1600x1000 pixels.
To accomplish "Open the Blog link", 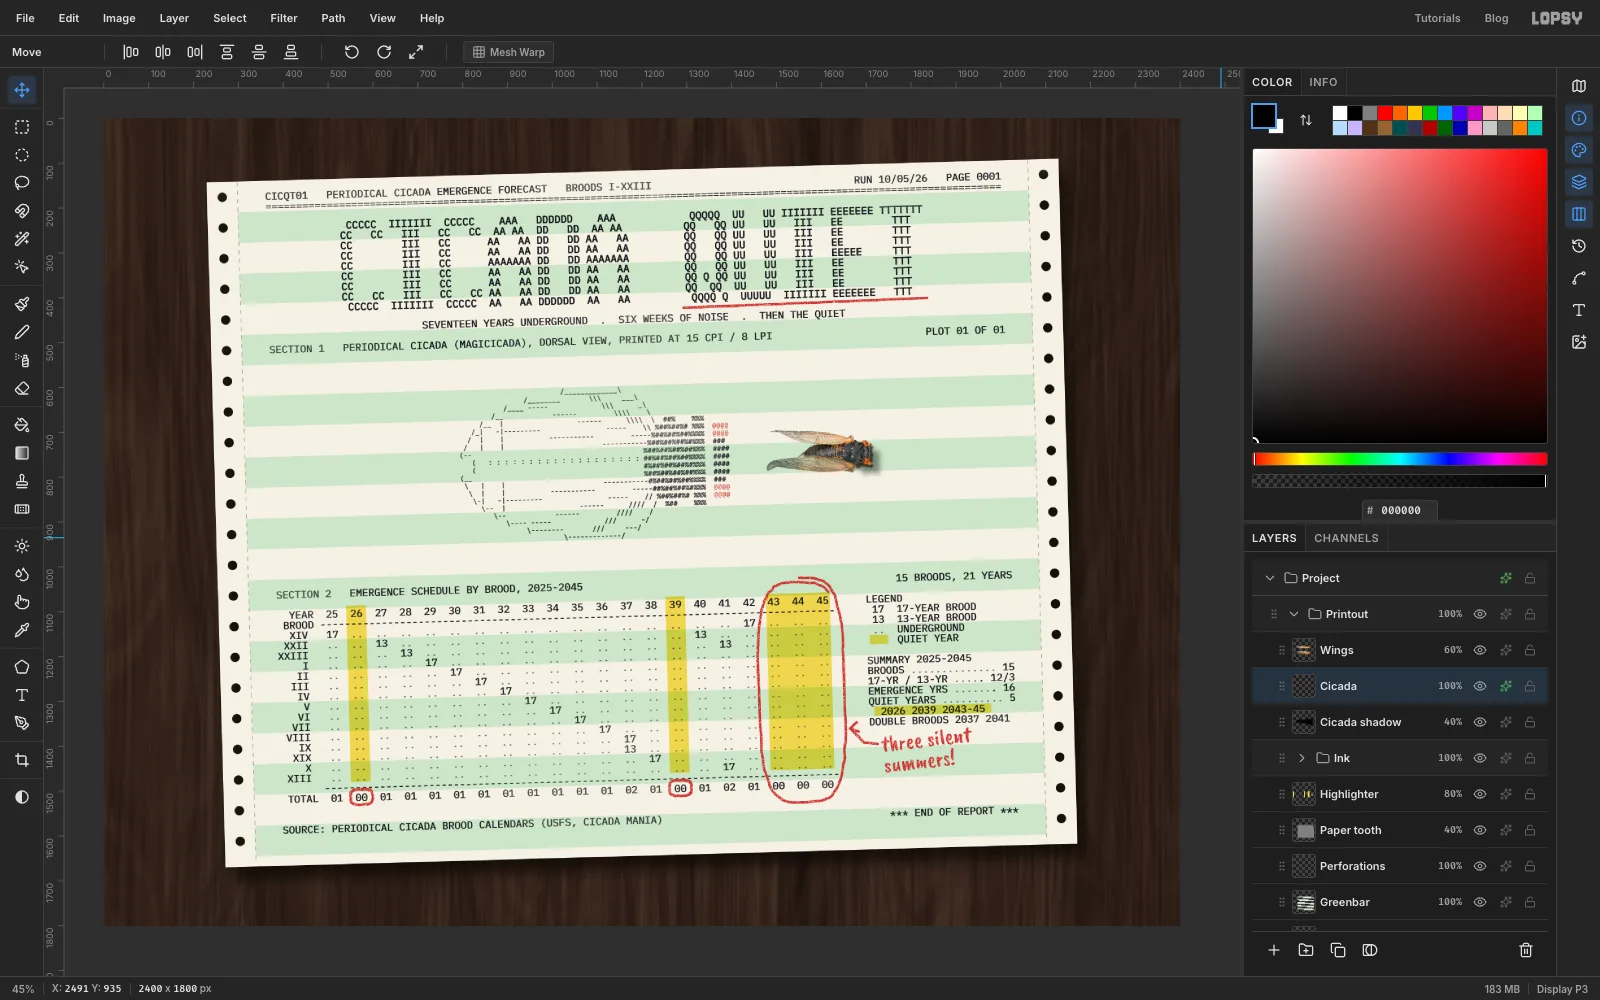I will 1496,18.
